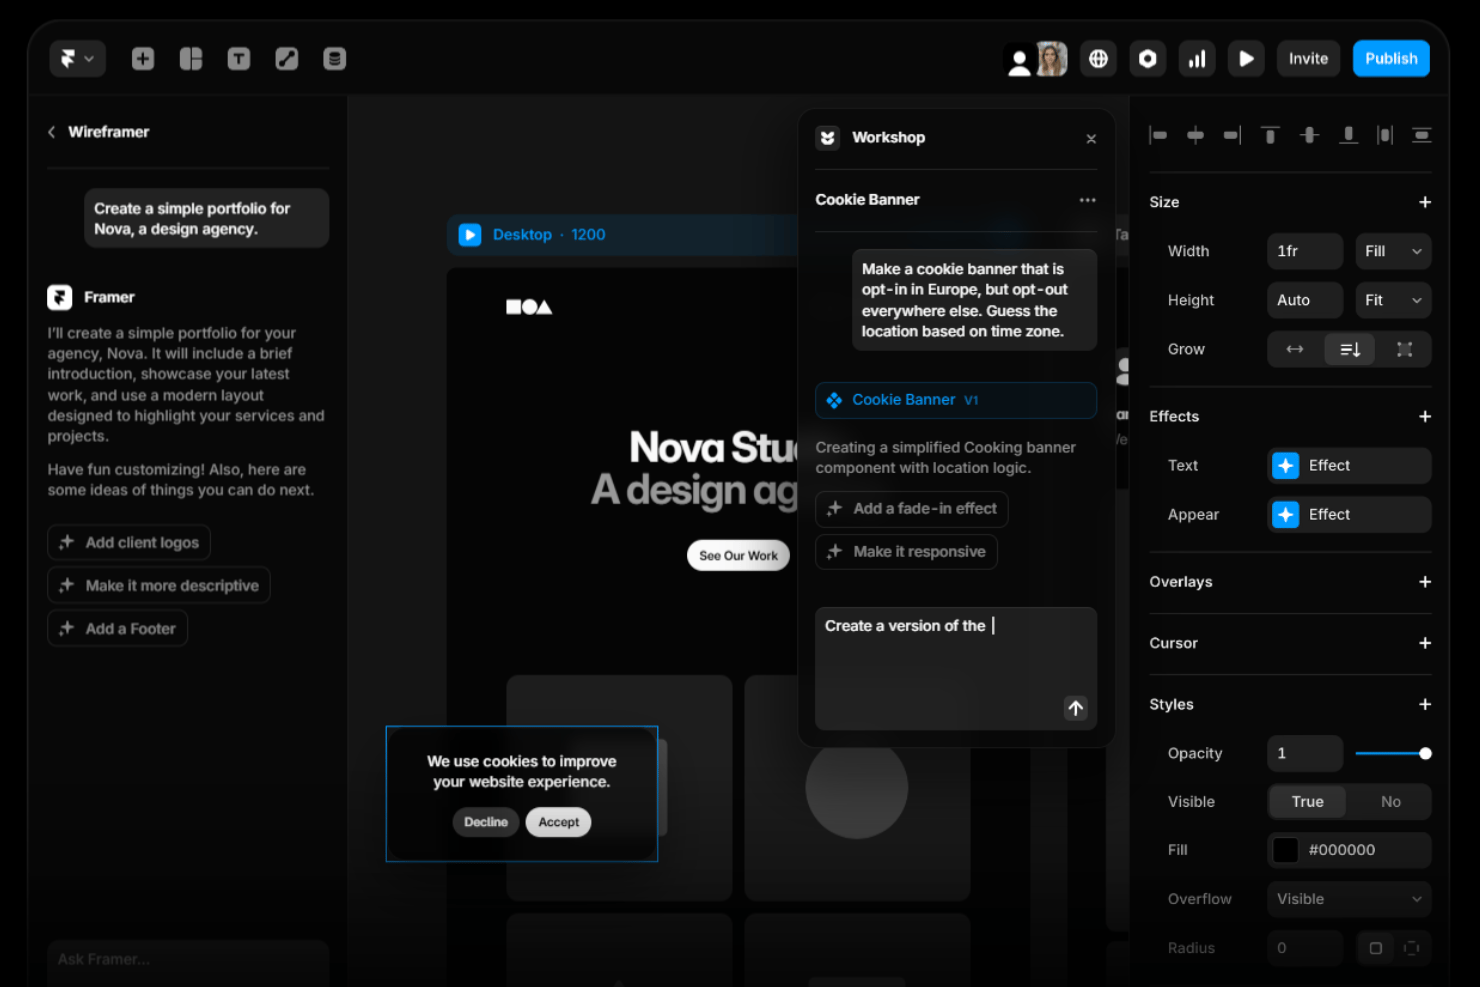Click the Invite button

[x=1308, y=59]
